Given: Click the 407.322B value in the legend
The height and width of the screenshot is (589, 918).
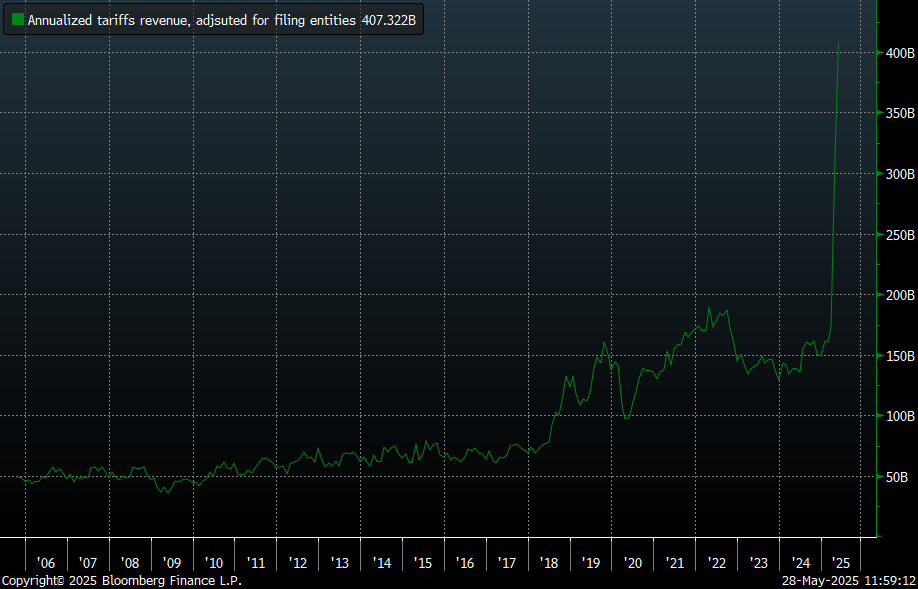Looking at the screenshot, I should tap(388, 19).
